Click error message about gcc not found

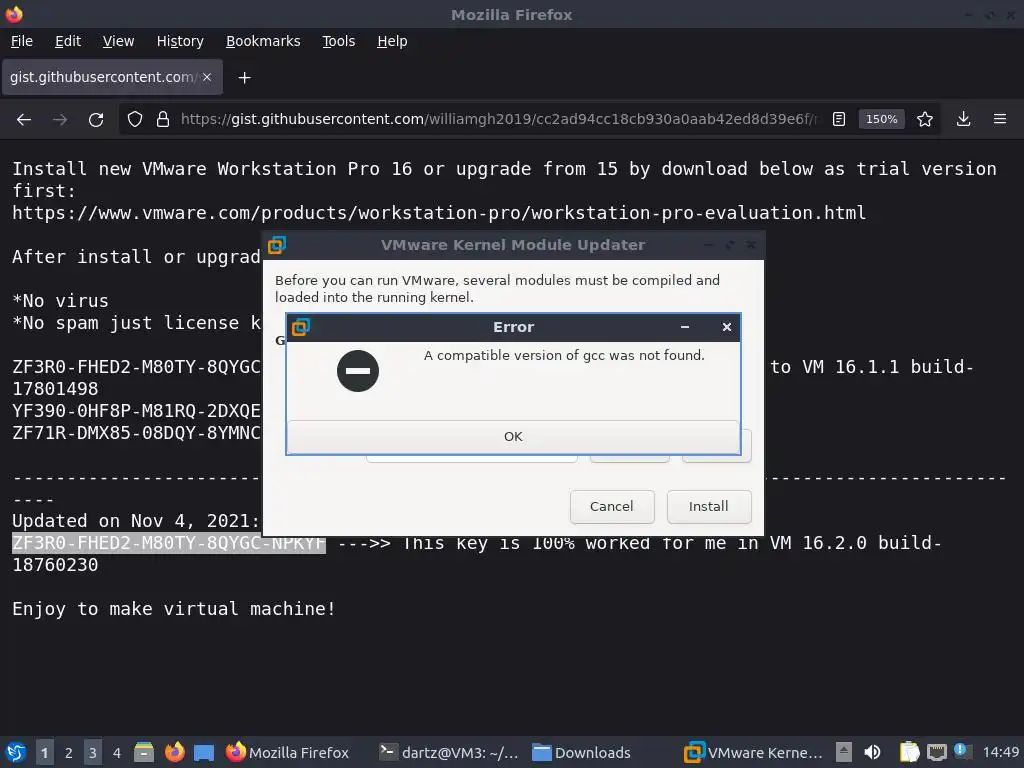coord(564,355)
